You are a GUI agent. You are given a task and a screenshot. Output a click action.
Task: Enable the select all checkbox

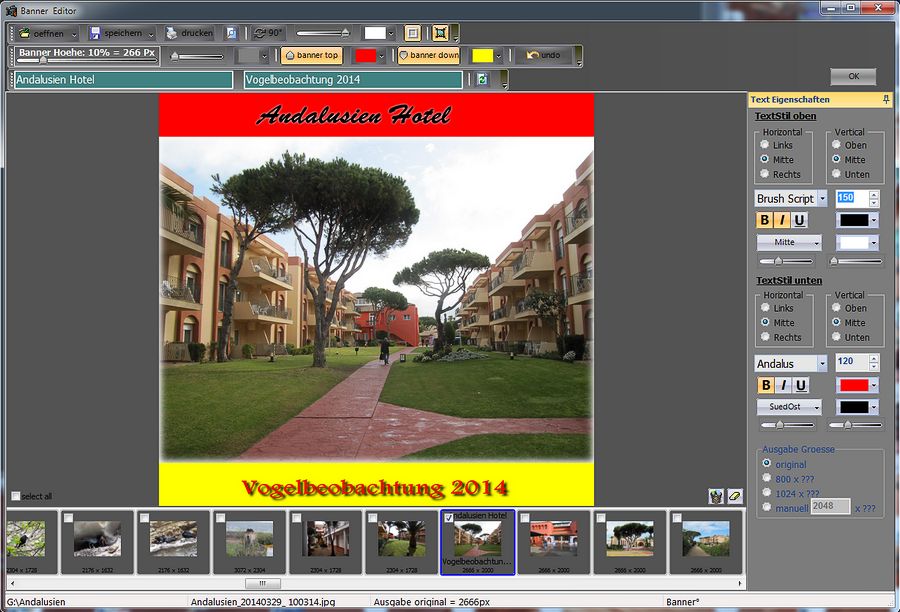pos(15,496)
